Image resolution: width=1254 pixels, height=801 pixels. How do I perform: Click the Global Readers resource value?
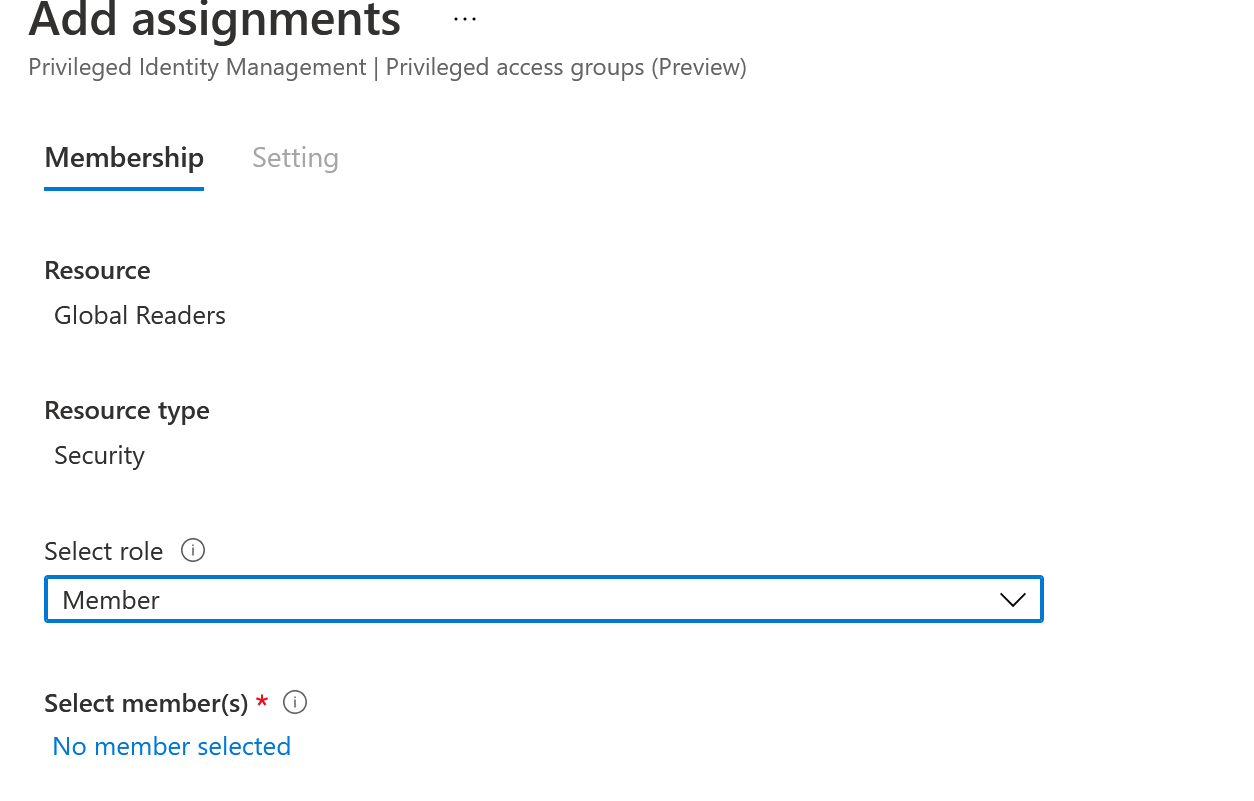tap(140, 315)
